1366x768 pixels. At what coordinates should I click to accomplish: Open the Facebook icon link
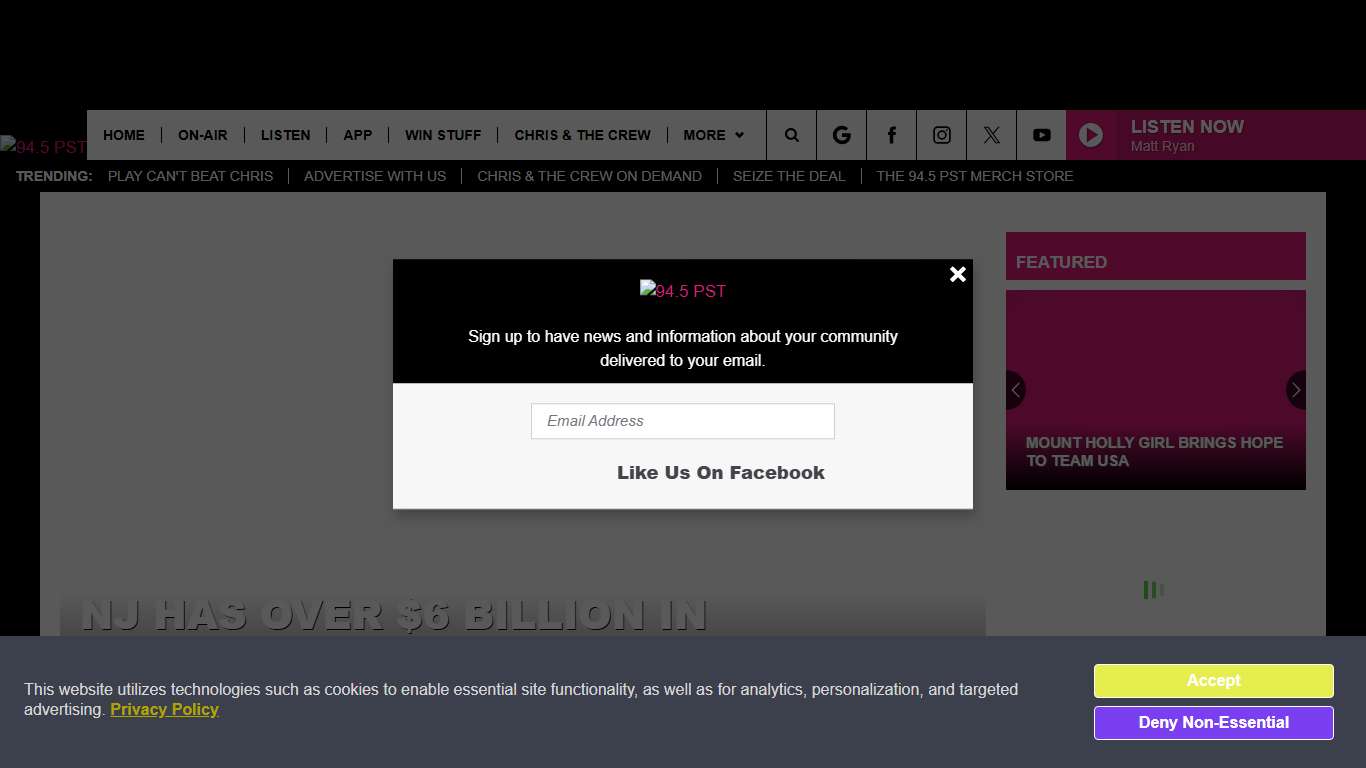[891, 135]
